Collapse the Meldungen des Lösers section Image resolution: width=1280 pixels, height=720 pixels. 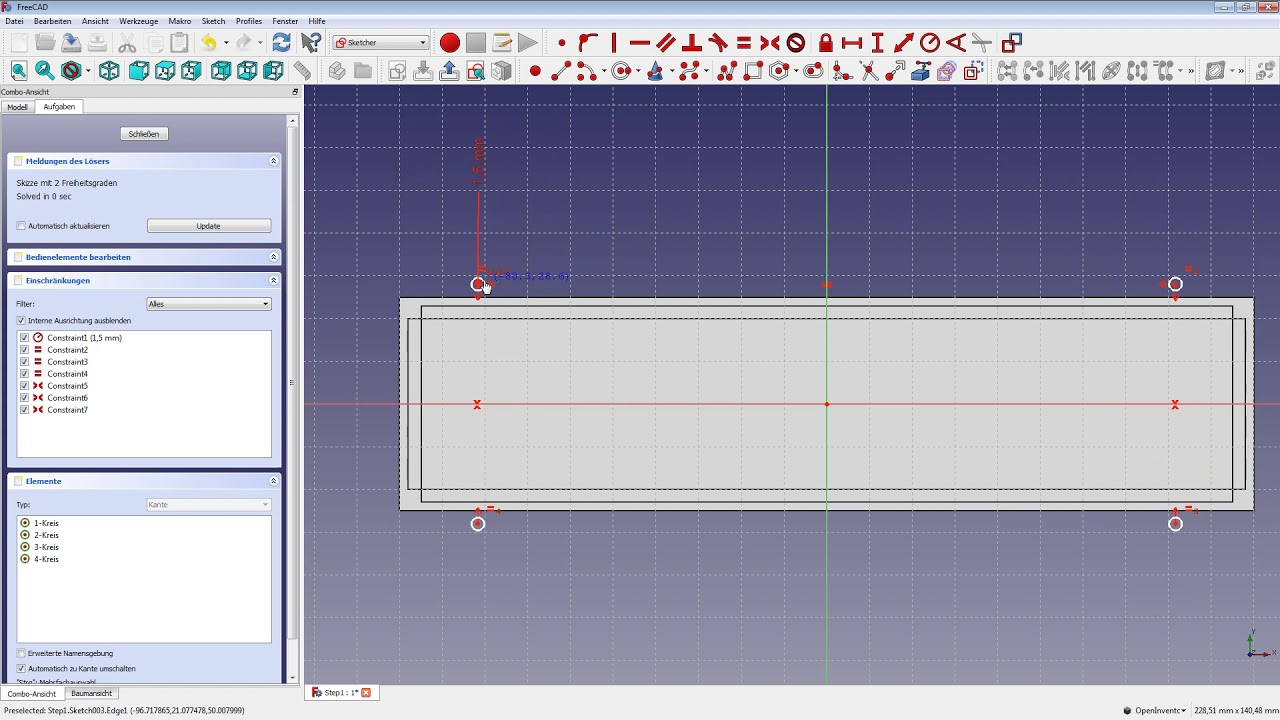[273, 161]
